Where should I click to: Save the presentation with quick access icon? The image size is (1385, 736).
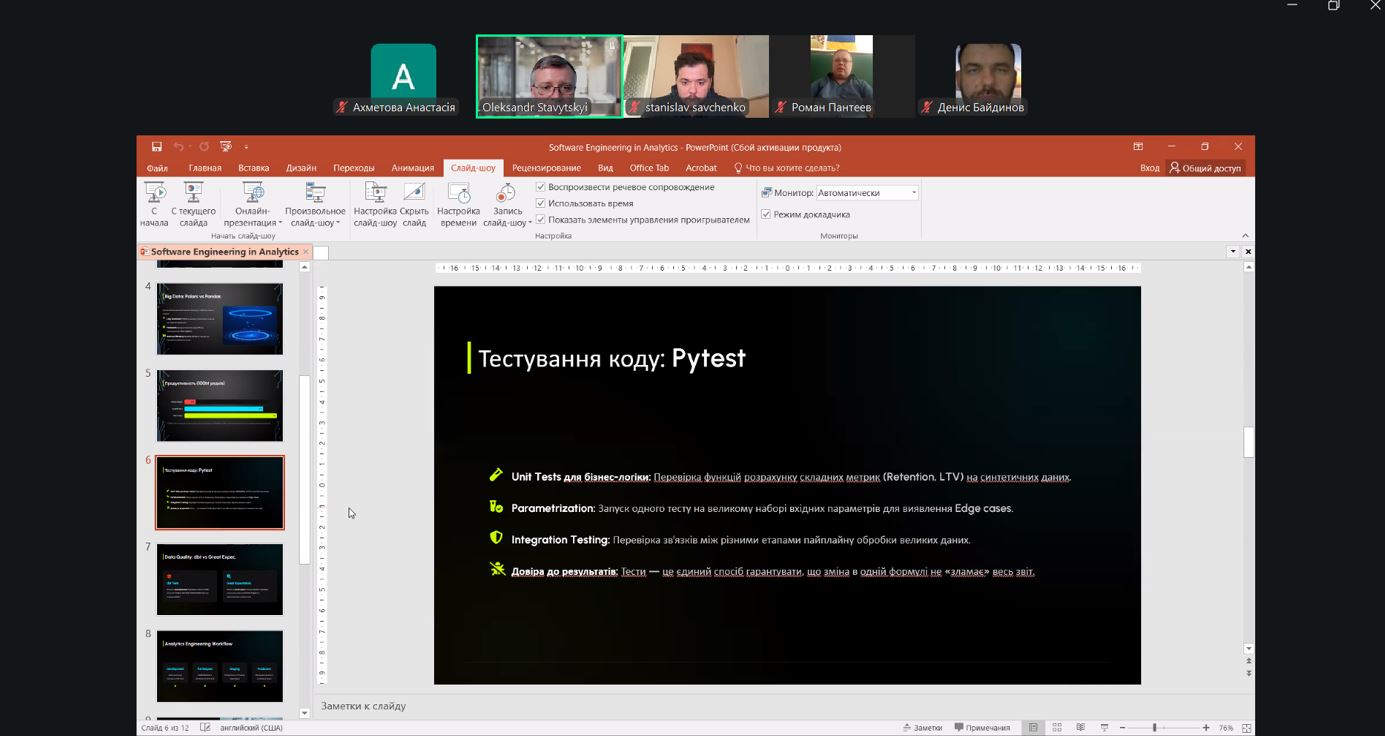(x=157, y=147)
